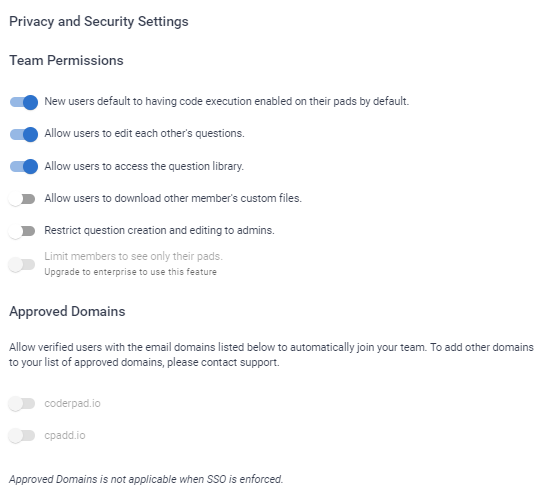Enable download other member's custom files toggle
This screenshot has height=500, width=538.
coord(22,199)
